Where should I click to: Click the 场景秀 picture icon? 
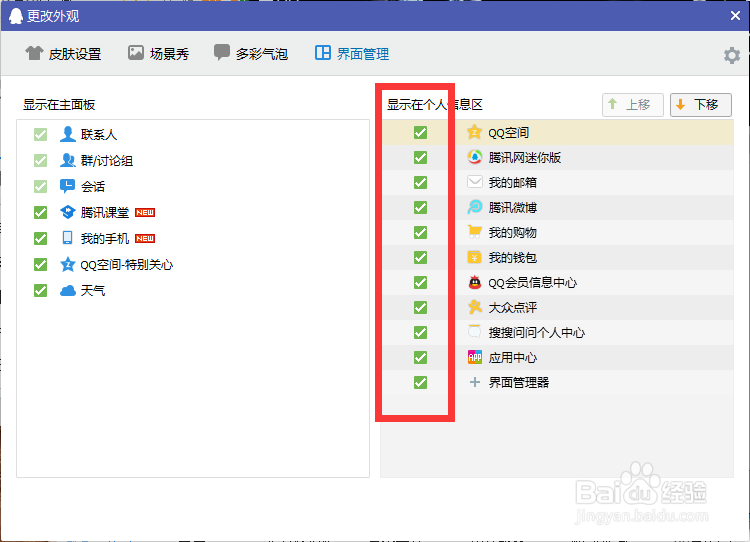point(136,53)
